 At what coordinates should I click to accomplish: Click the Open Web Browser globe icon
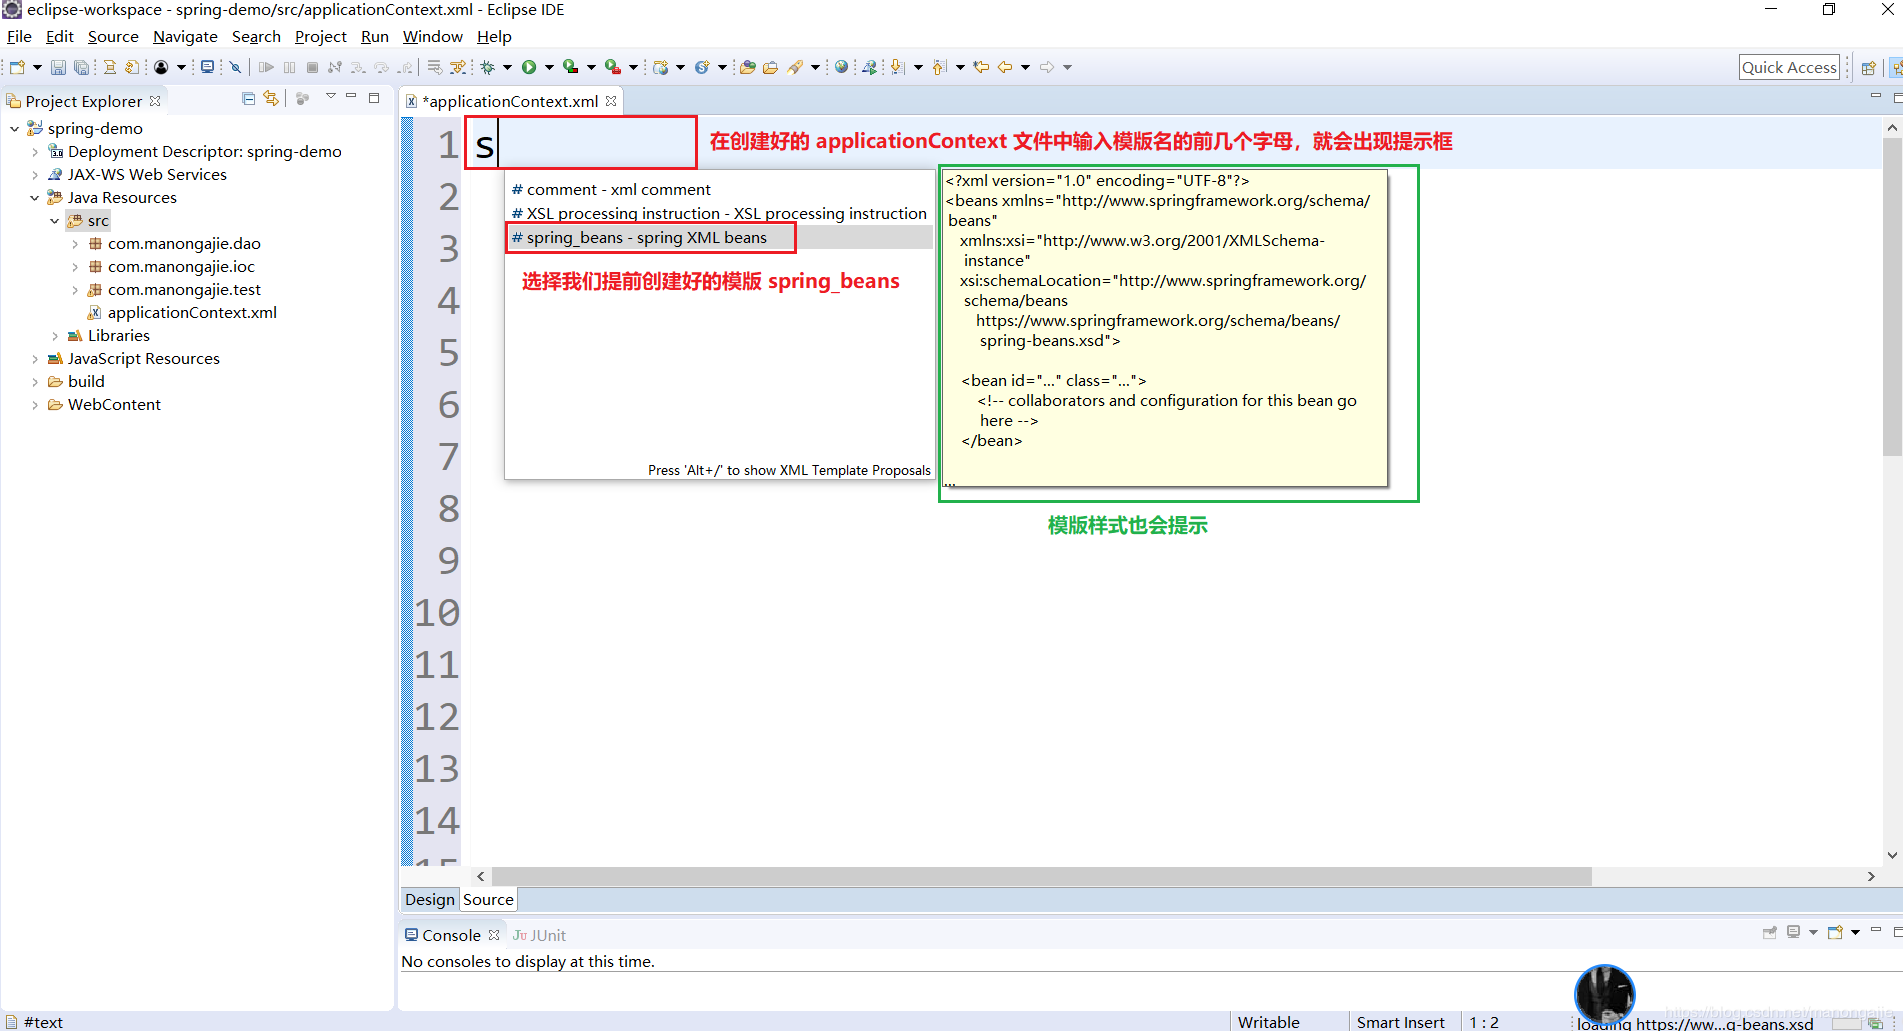pyautogui.click(x=841, y=67)
